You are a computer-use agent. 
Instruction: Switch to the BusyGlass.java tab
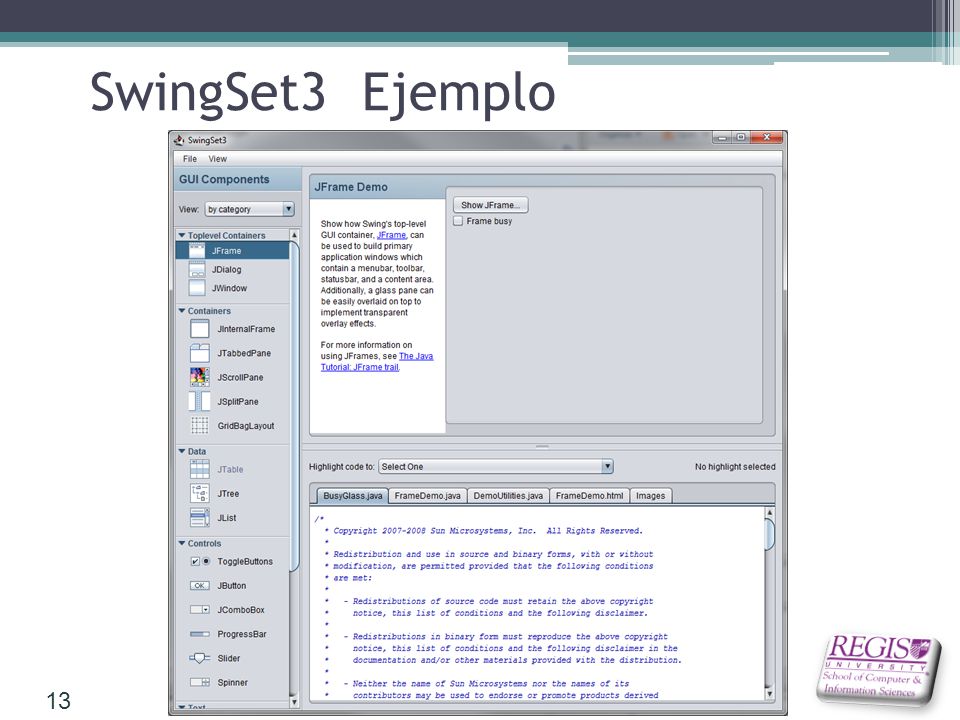point(353,496)
